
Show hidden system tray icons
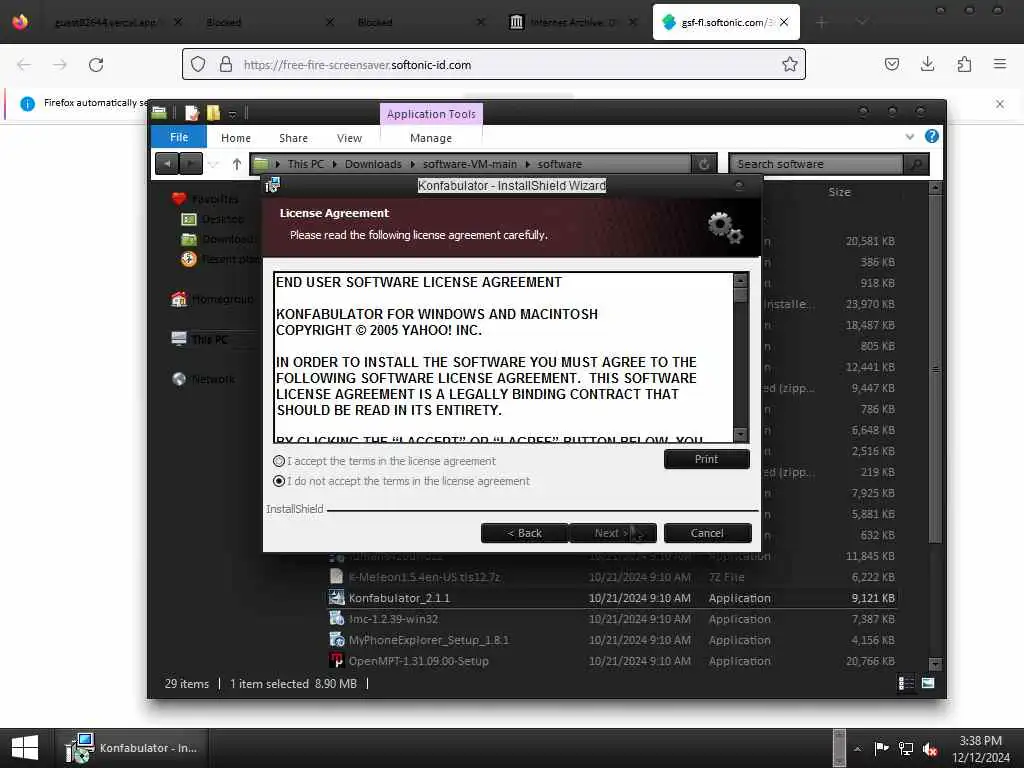857,748
